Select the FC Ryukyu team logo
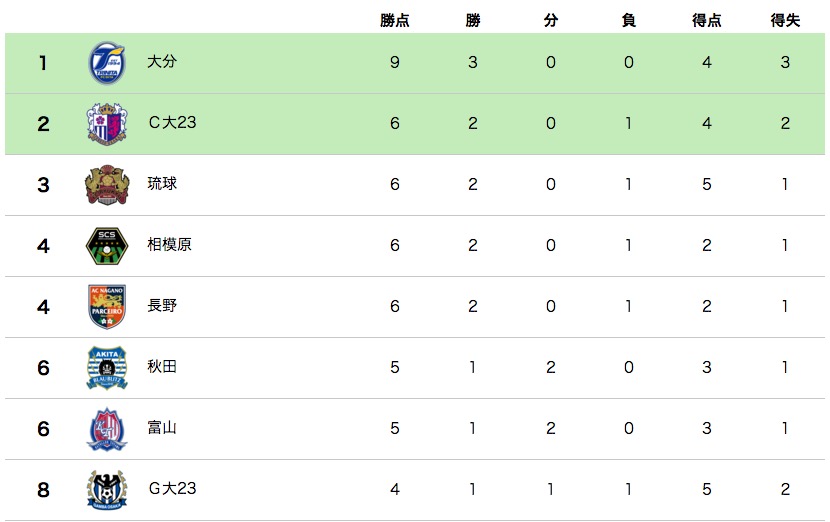The width and height of the screenshot is (830, 522). (106, 185)
